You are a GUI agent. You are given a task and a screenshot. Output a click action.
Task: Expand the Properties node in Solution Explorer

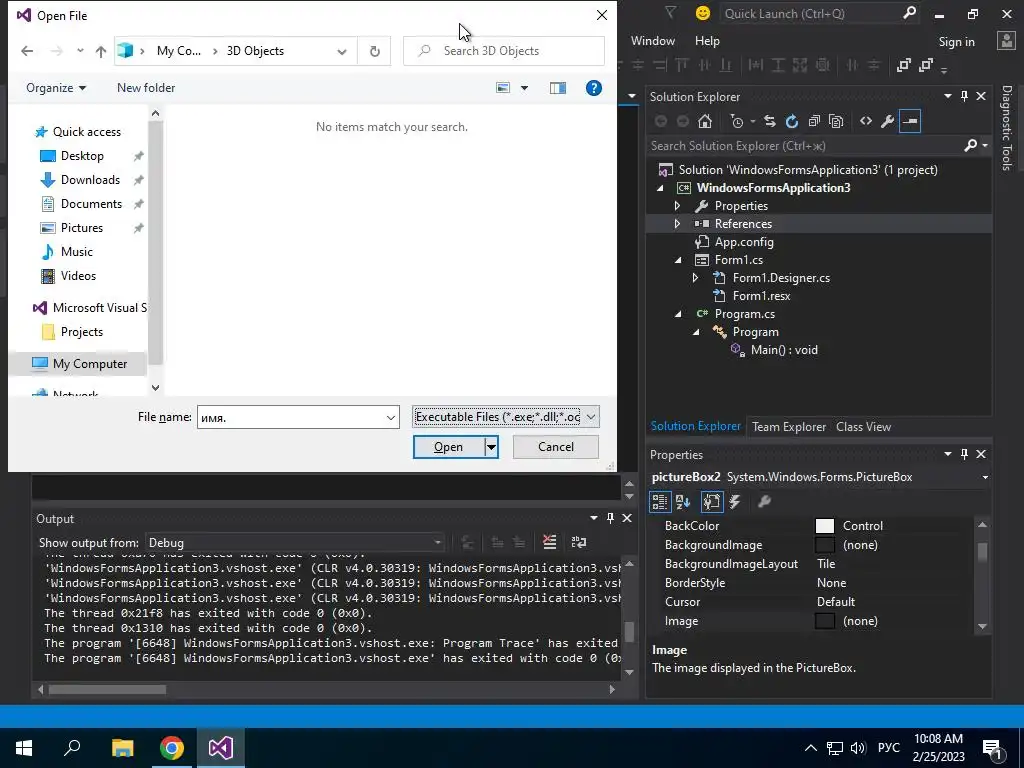pyautogui.click(x=677, y=206)
